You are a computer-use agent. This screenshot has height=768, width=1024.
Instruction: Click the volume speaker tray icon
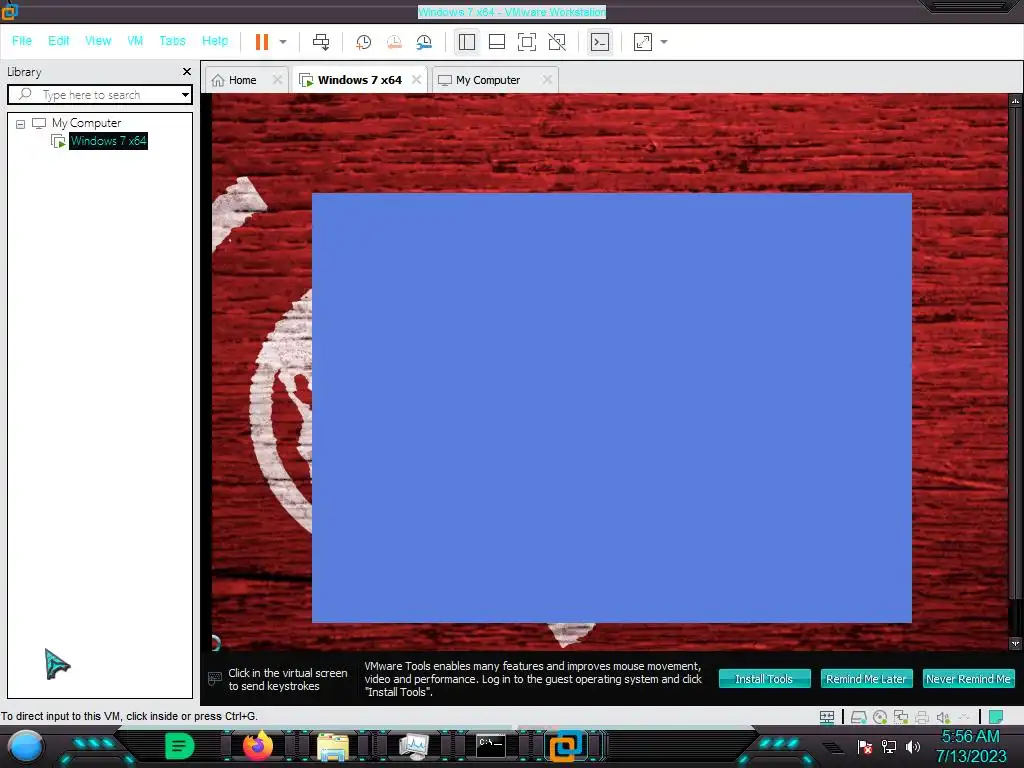click(912, 747)
